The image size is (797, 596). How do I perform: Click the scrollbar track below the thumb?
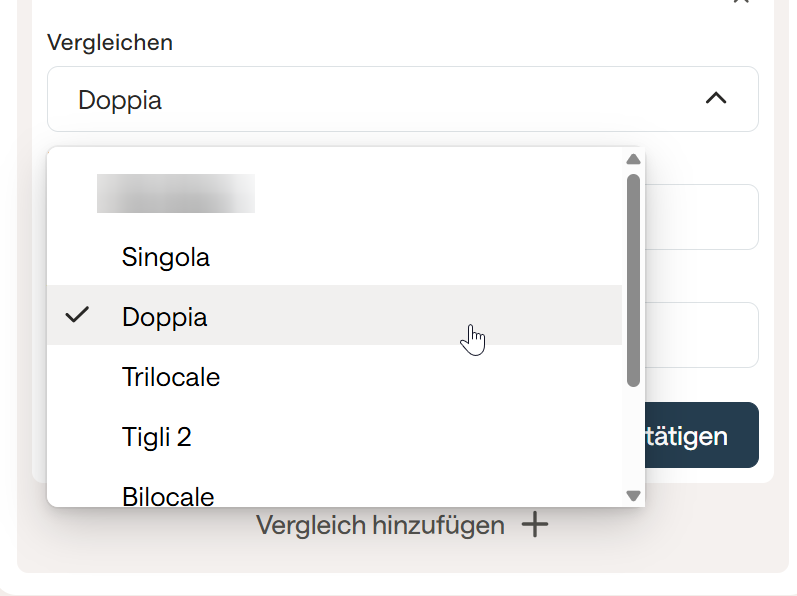633,437
